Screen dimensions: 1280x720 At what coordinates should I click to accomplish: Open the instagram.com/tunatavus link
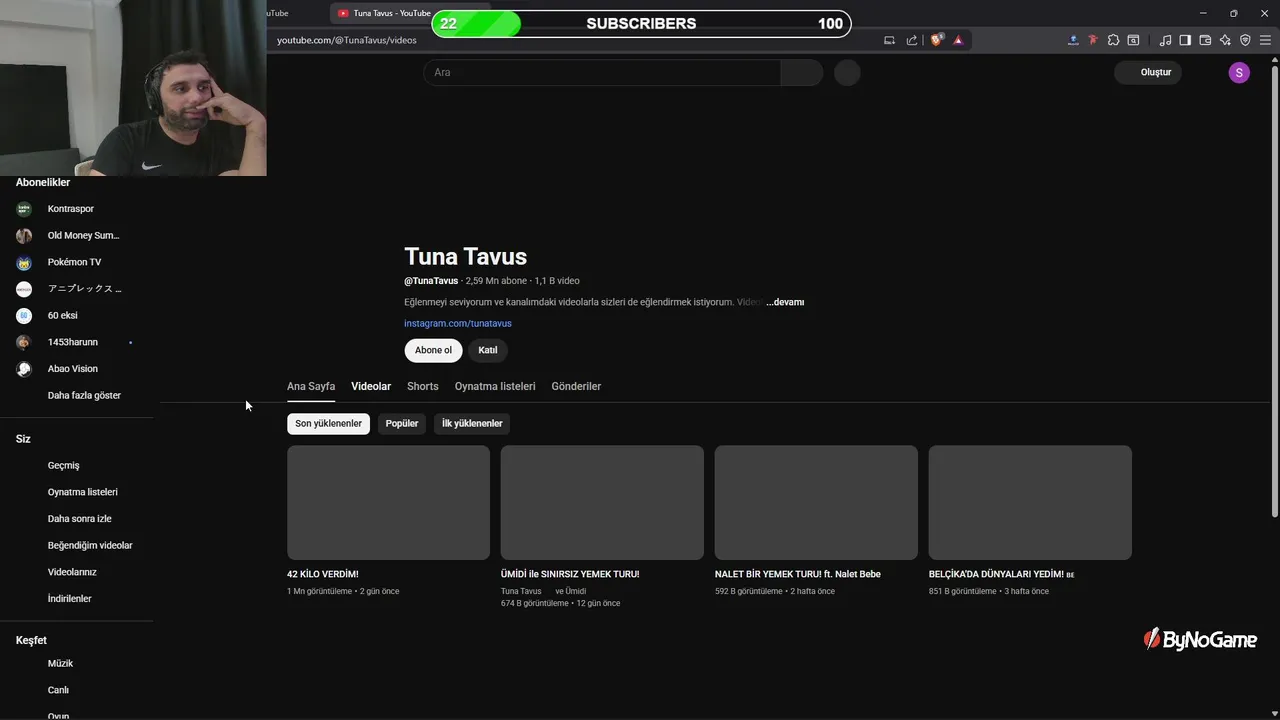(x=458, y=324)
